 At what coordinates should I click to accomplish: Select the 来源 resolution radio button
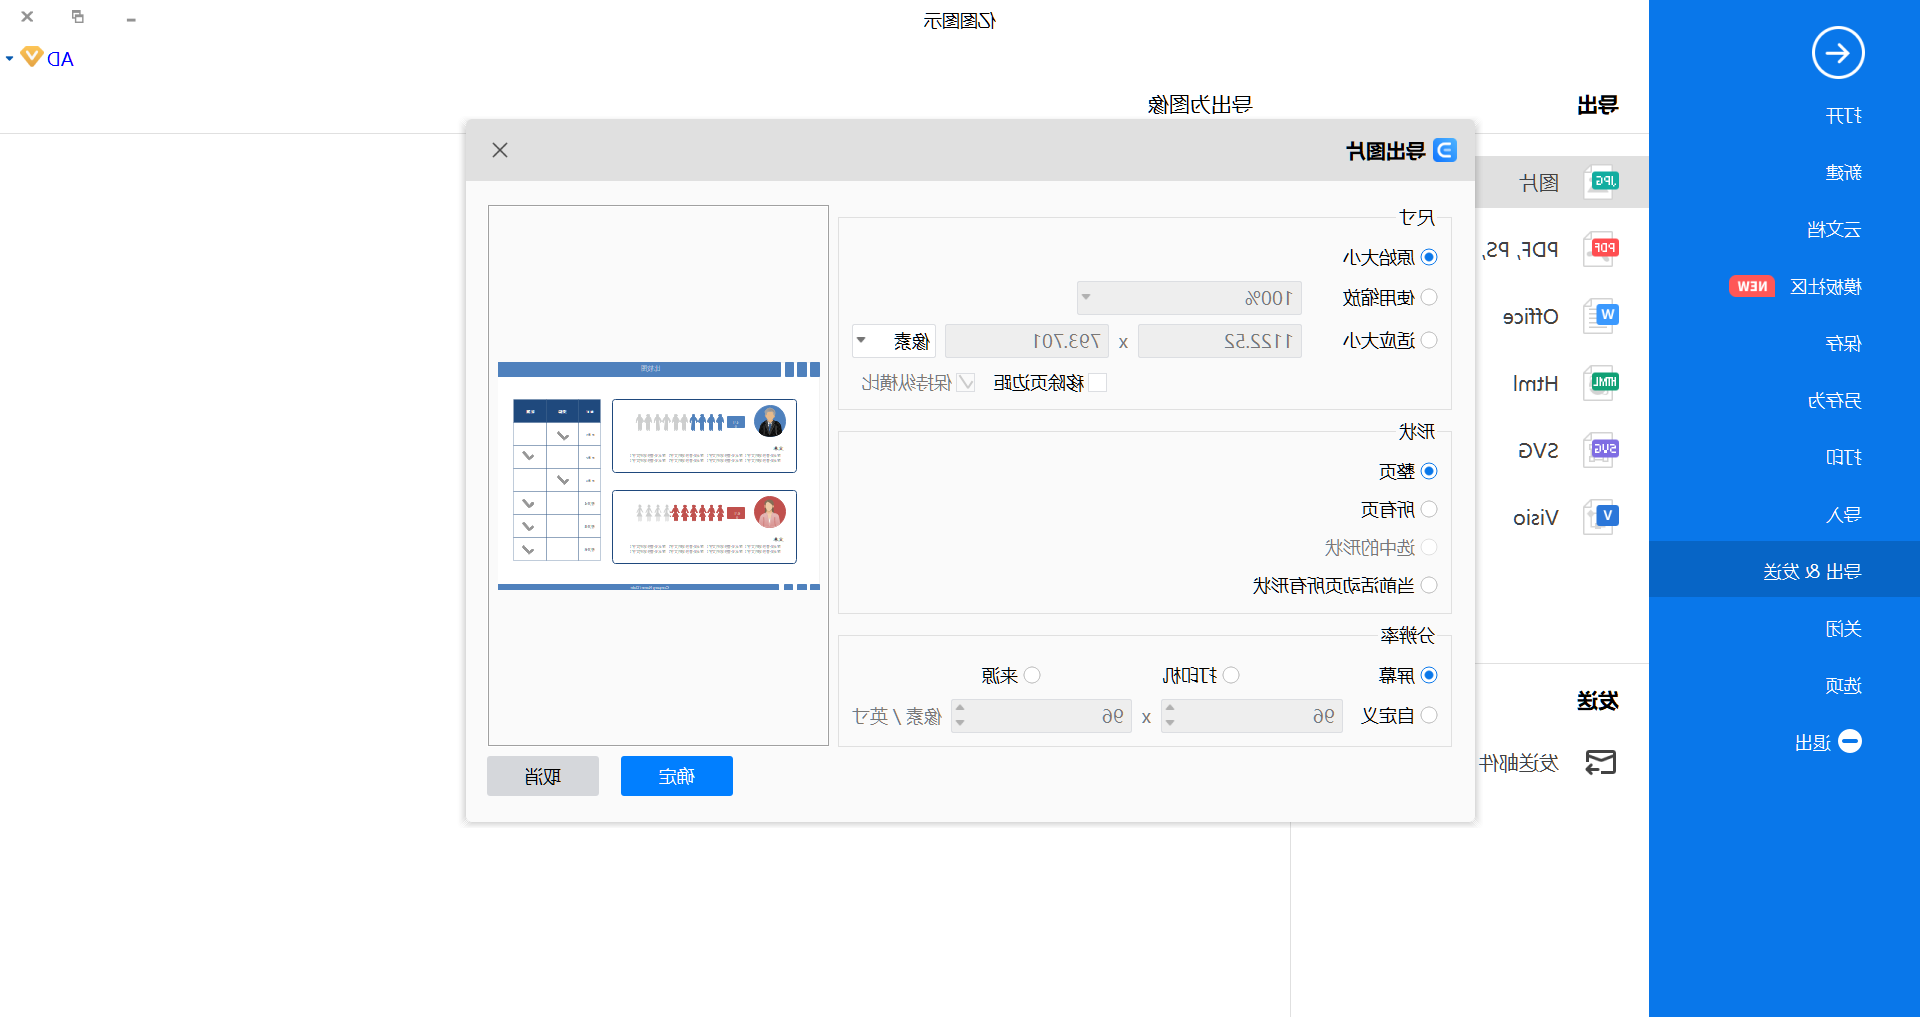[1032, 675]
